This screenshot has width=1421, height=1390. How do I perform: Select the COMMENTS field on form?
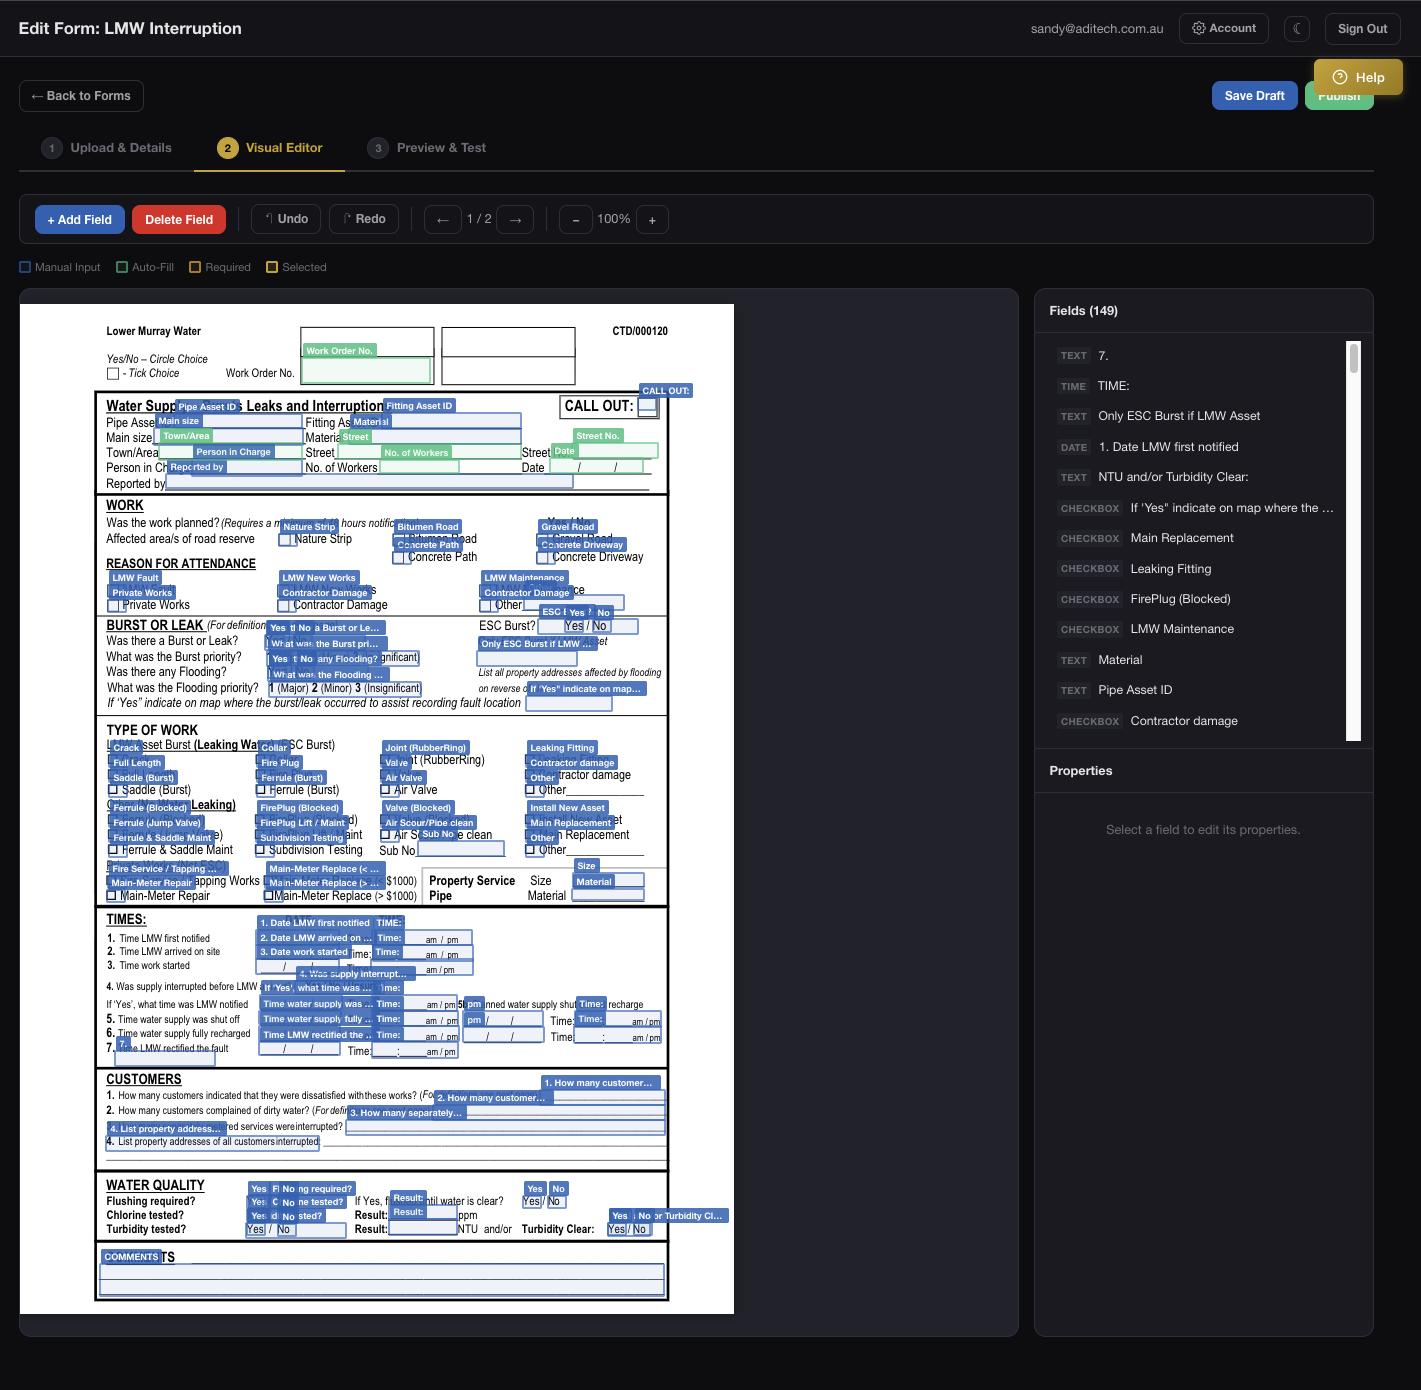click(x=382, y=1280)
